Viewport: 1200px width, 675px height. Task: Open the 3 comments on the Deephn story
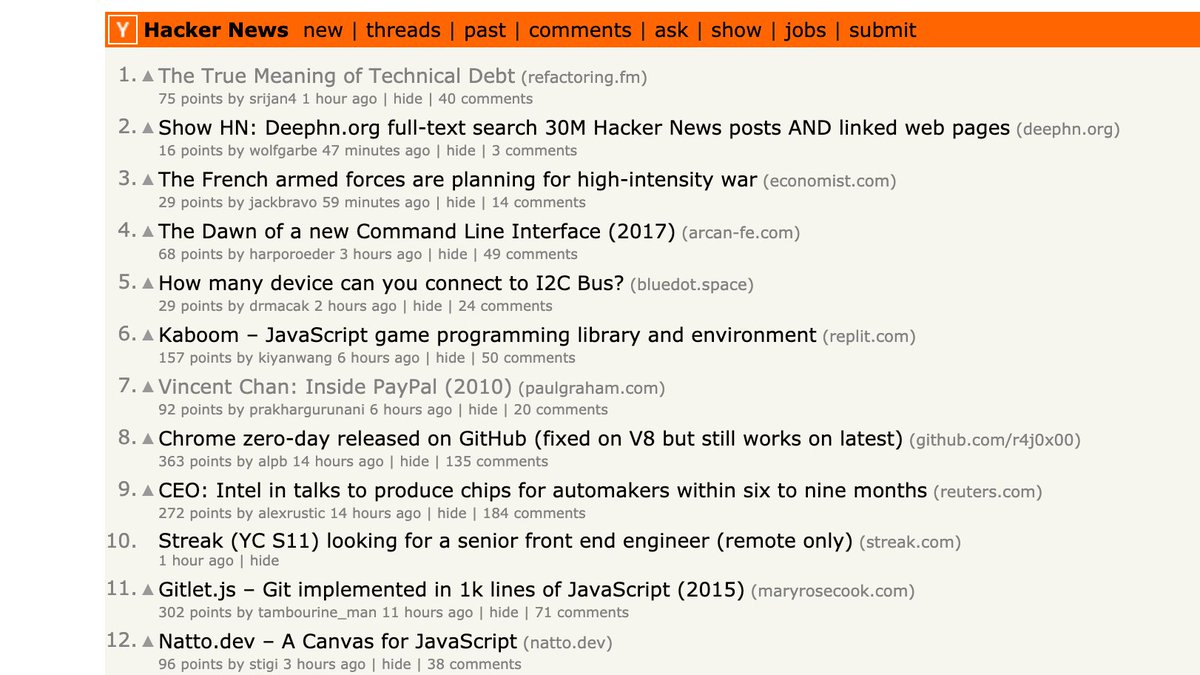[x=535, y=151]
